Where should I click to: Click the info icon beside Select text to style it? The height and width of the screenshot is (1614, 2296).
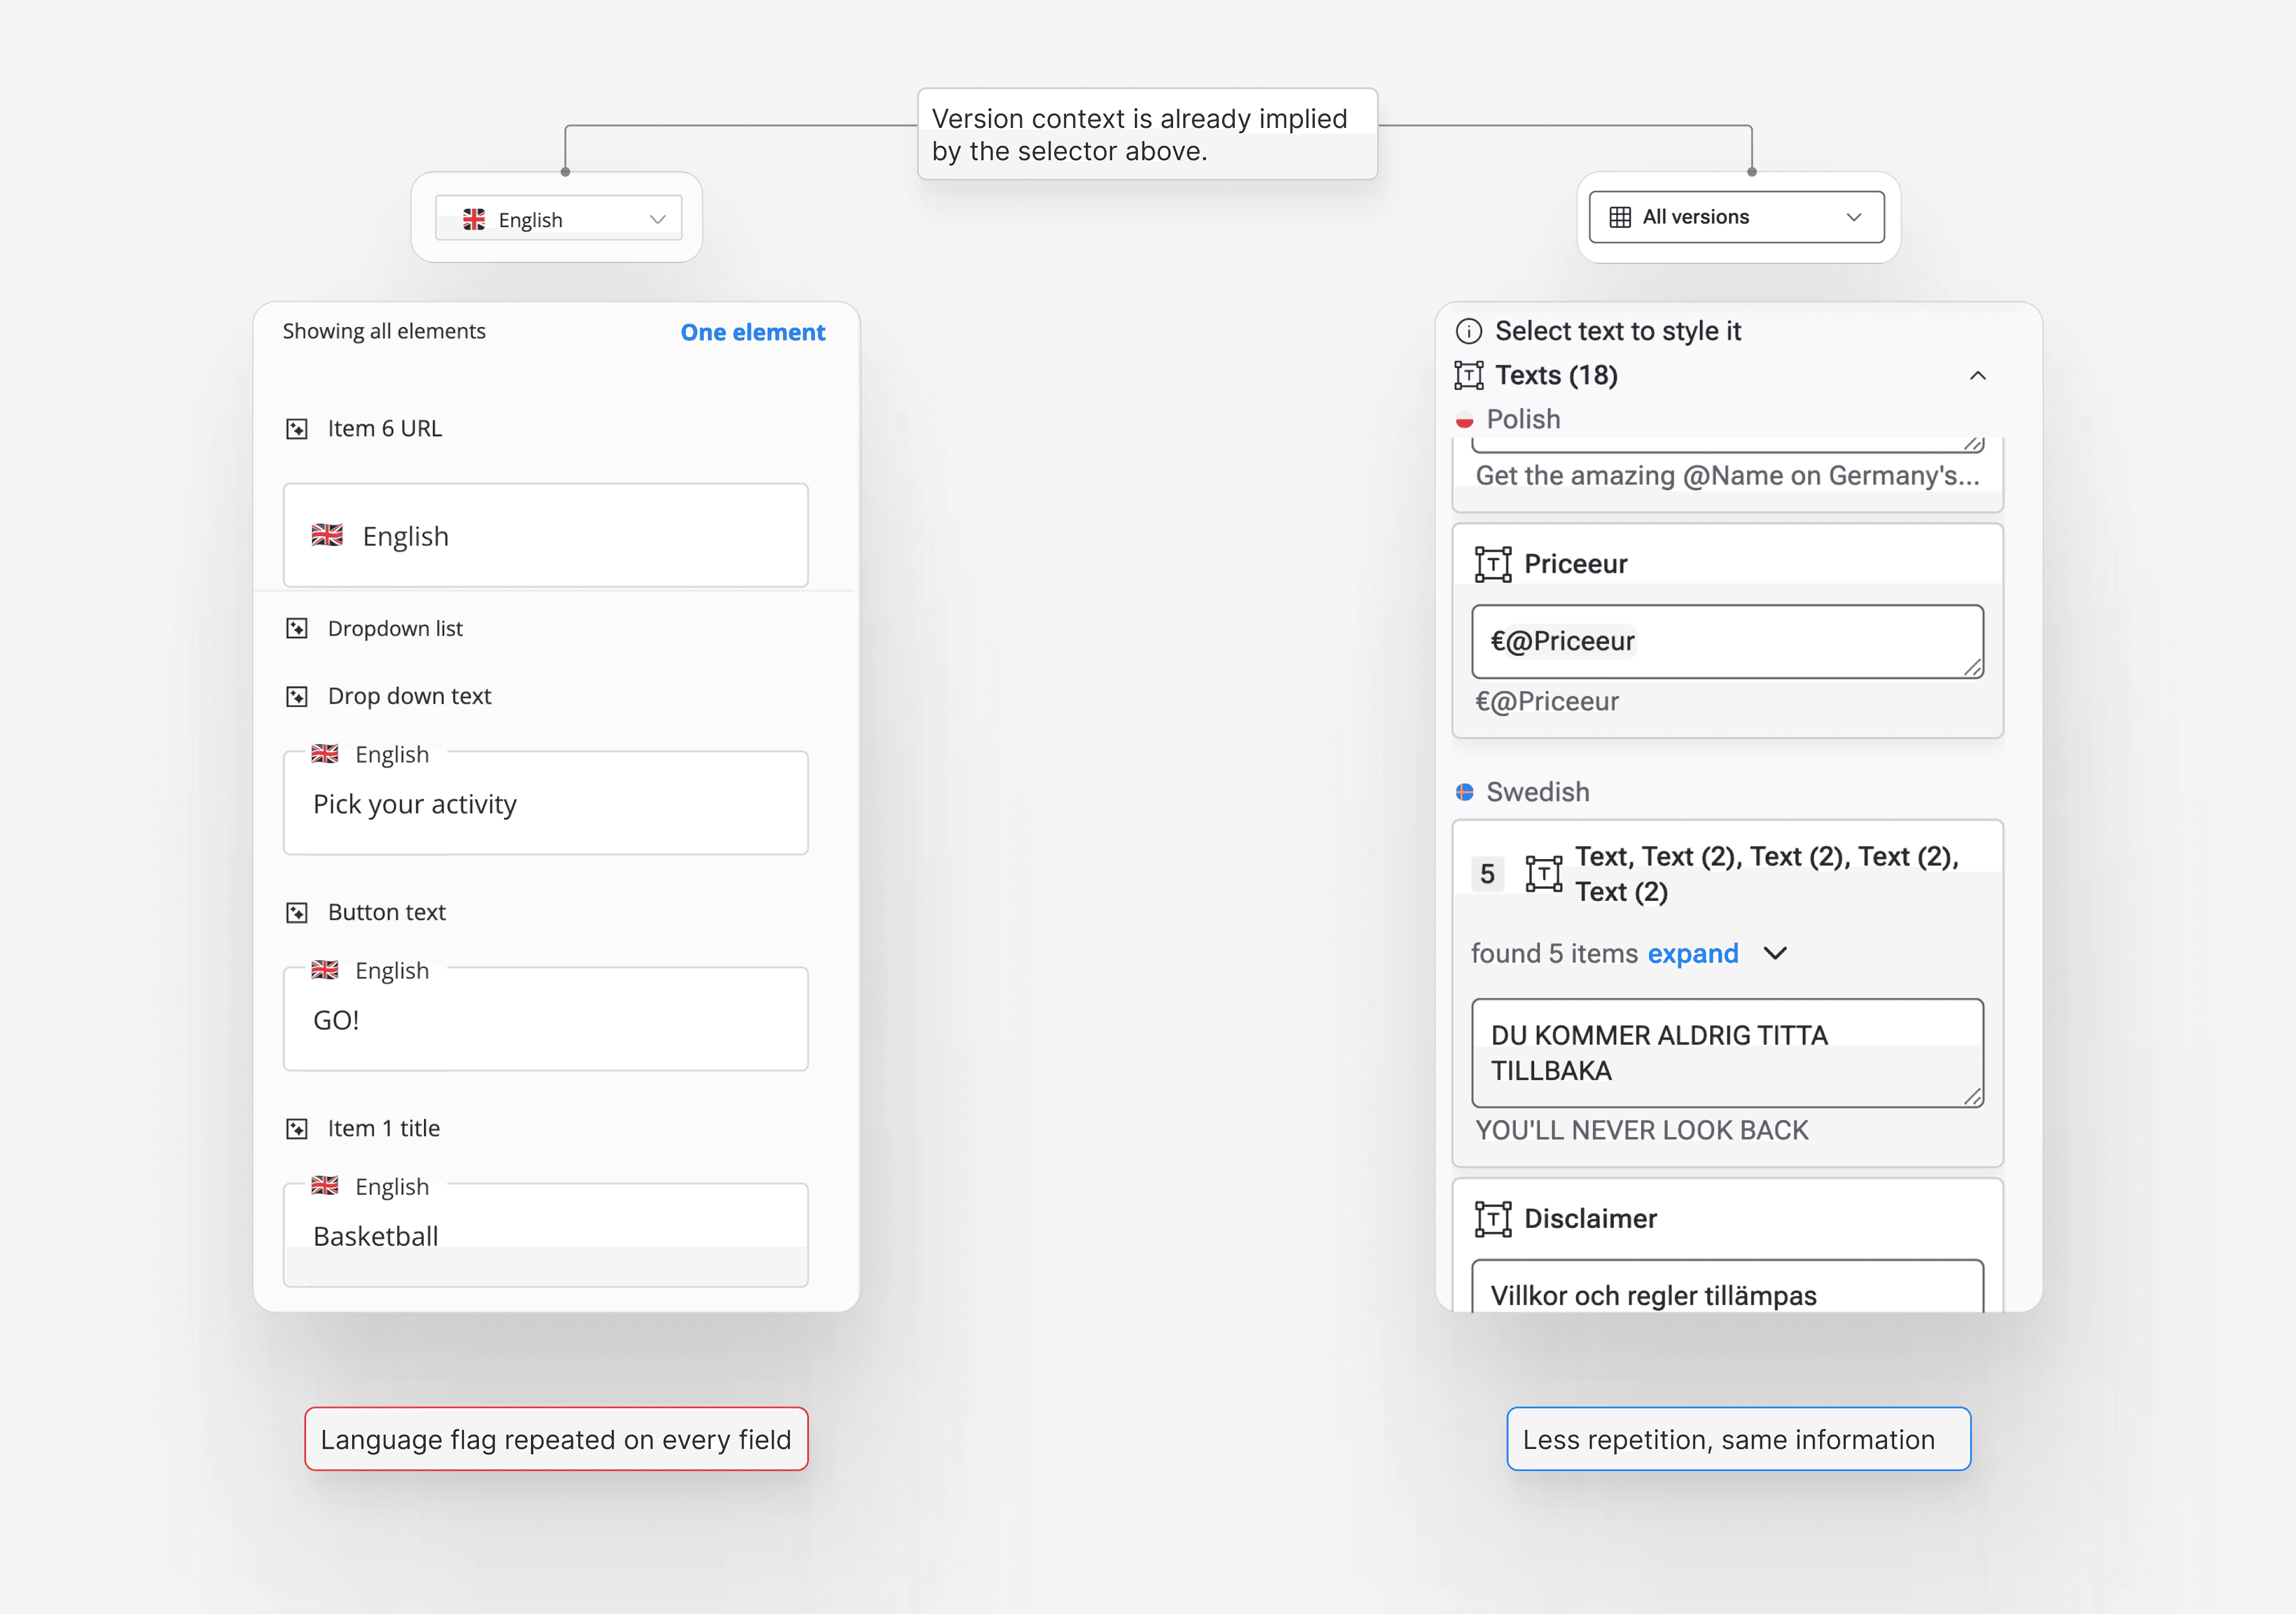point(1468,331)
